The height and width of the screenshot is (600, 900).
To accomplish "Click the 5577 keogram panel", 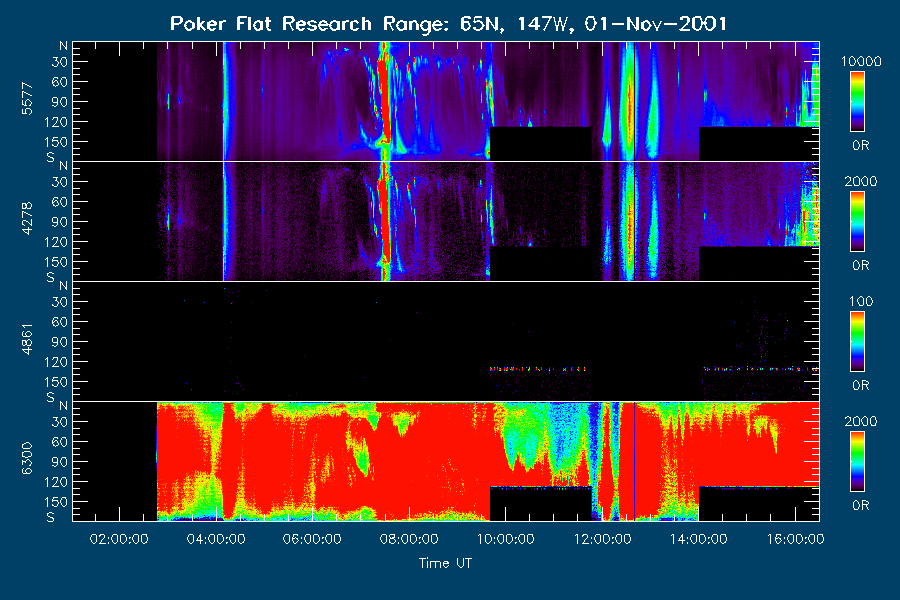I will [446, 101].
